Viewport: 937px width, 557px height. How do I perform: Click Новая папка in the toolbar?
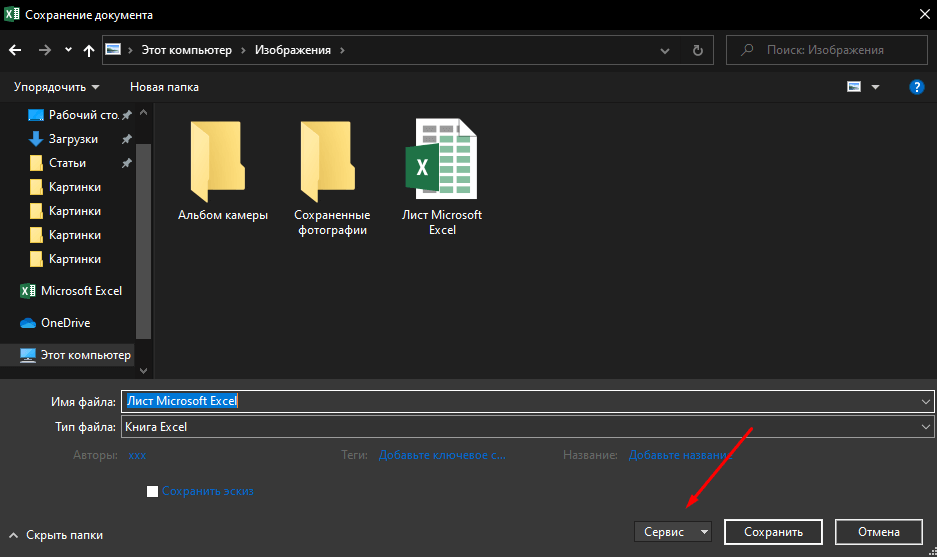164,87
